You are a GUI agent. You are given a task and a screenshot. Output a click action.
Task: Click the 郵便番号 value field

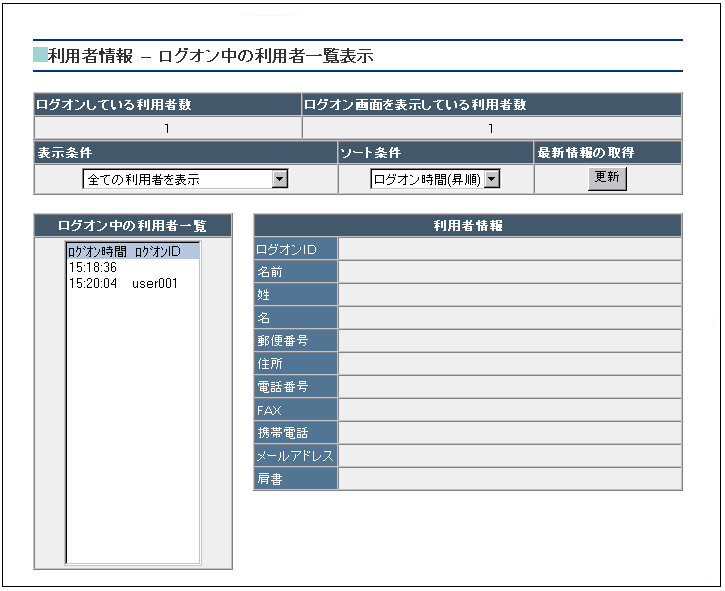509,341
